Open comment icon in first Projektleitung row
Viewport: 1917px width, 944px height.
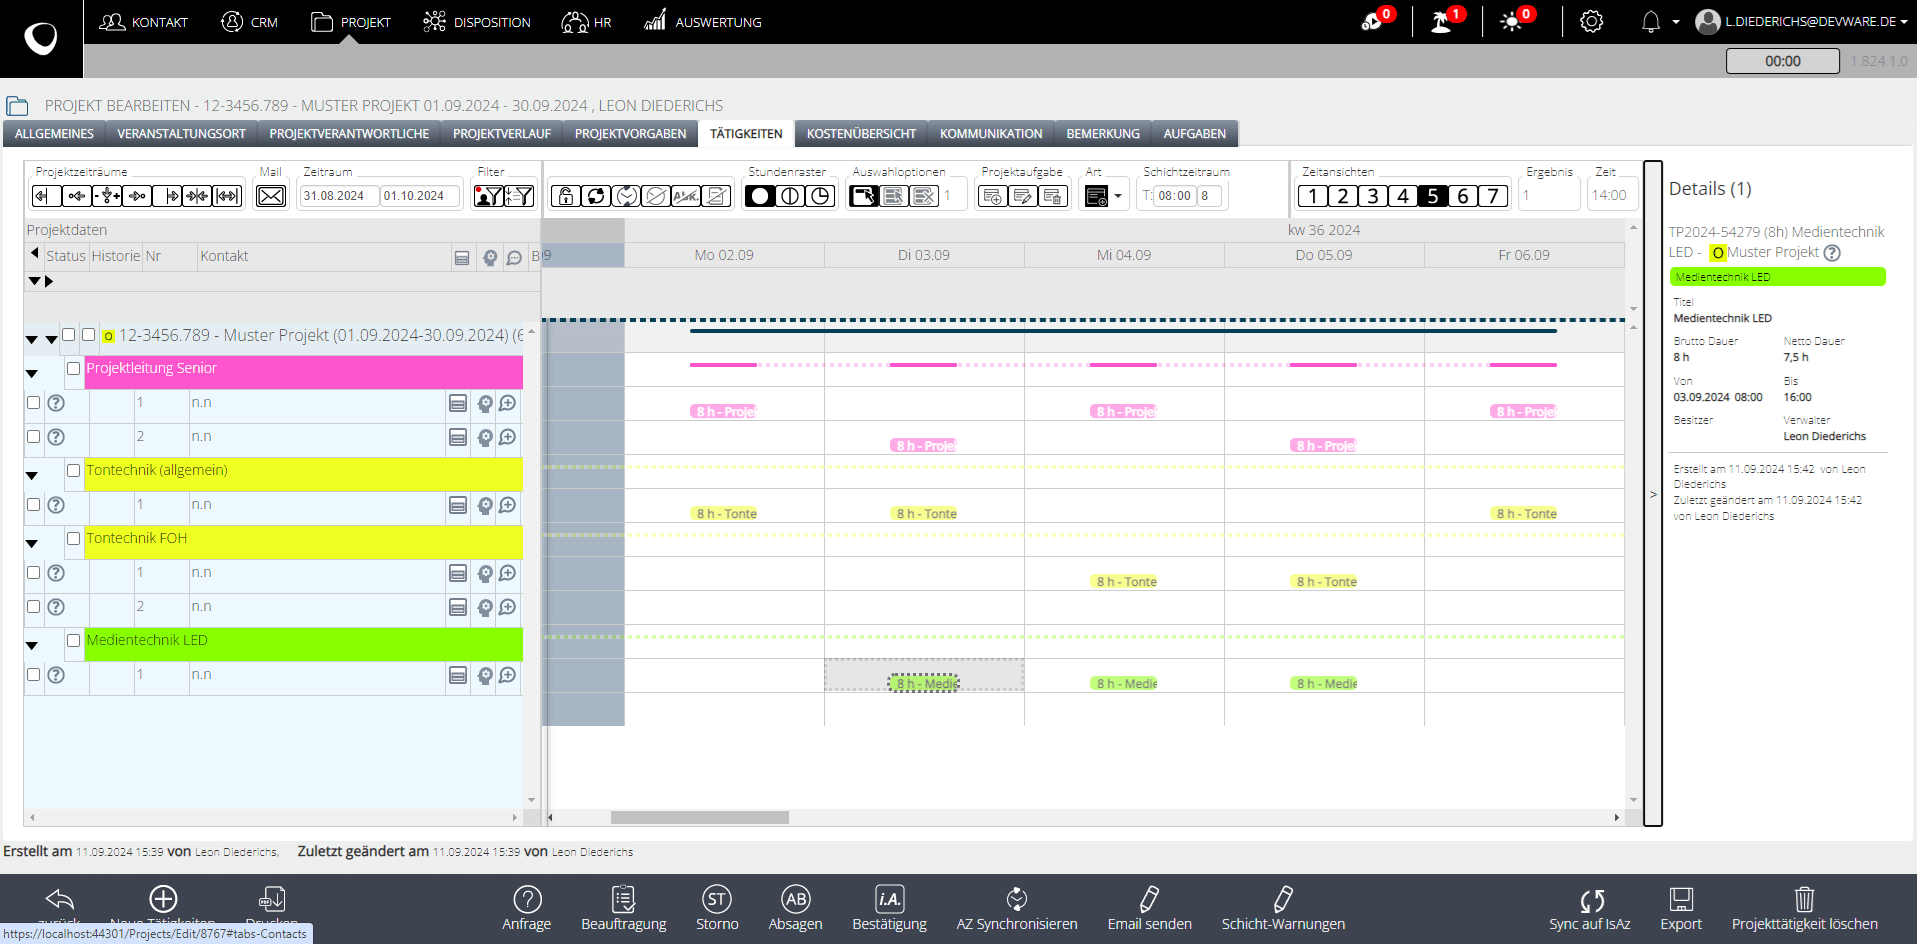(508, 403)
